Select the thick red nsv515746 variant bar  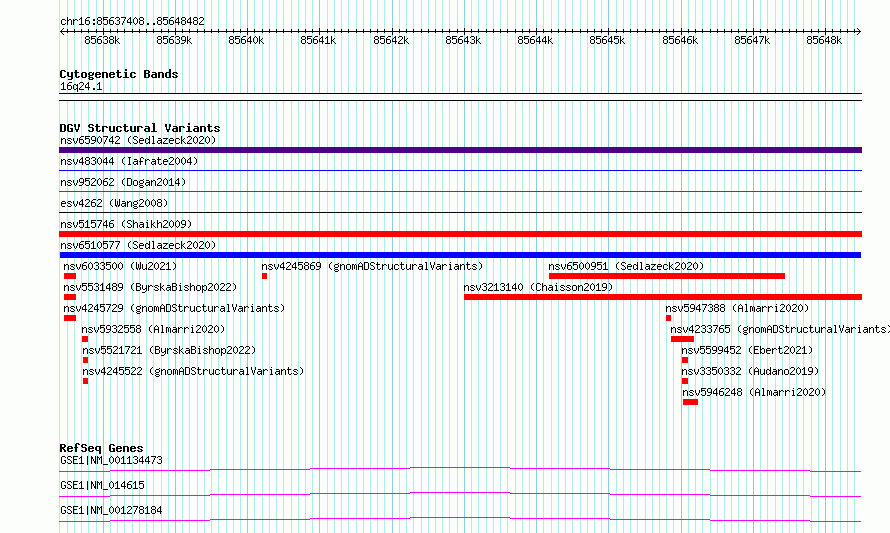tap(460, 234)
